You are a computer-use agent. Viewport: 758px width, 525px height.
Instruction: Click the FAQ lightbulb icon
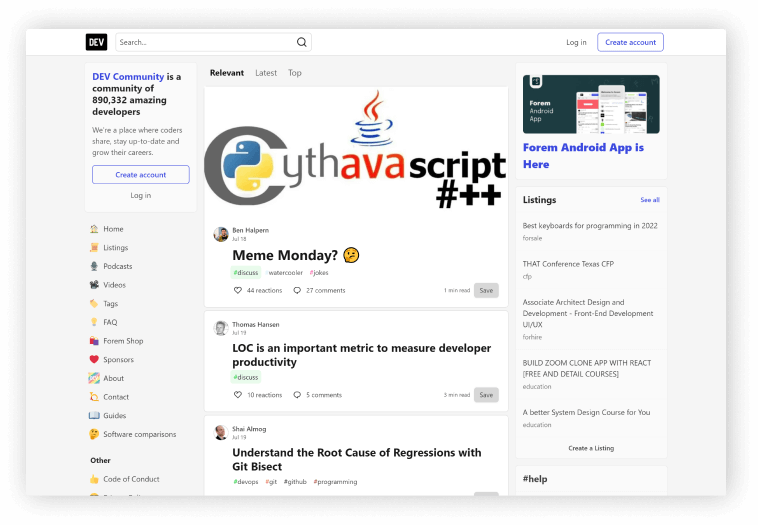click(94, 322)
